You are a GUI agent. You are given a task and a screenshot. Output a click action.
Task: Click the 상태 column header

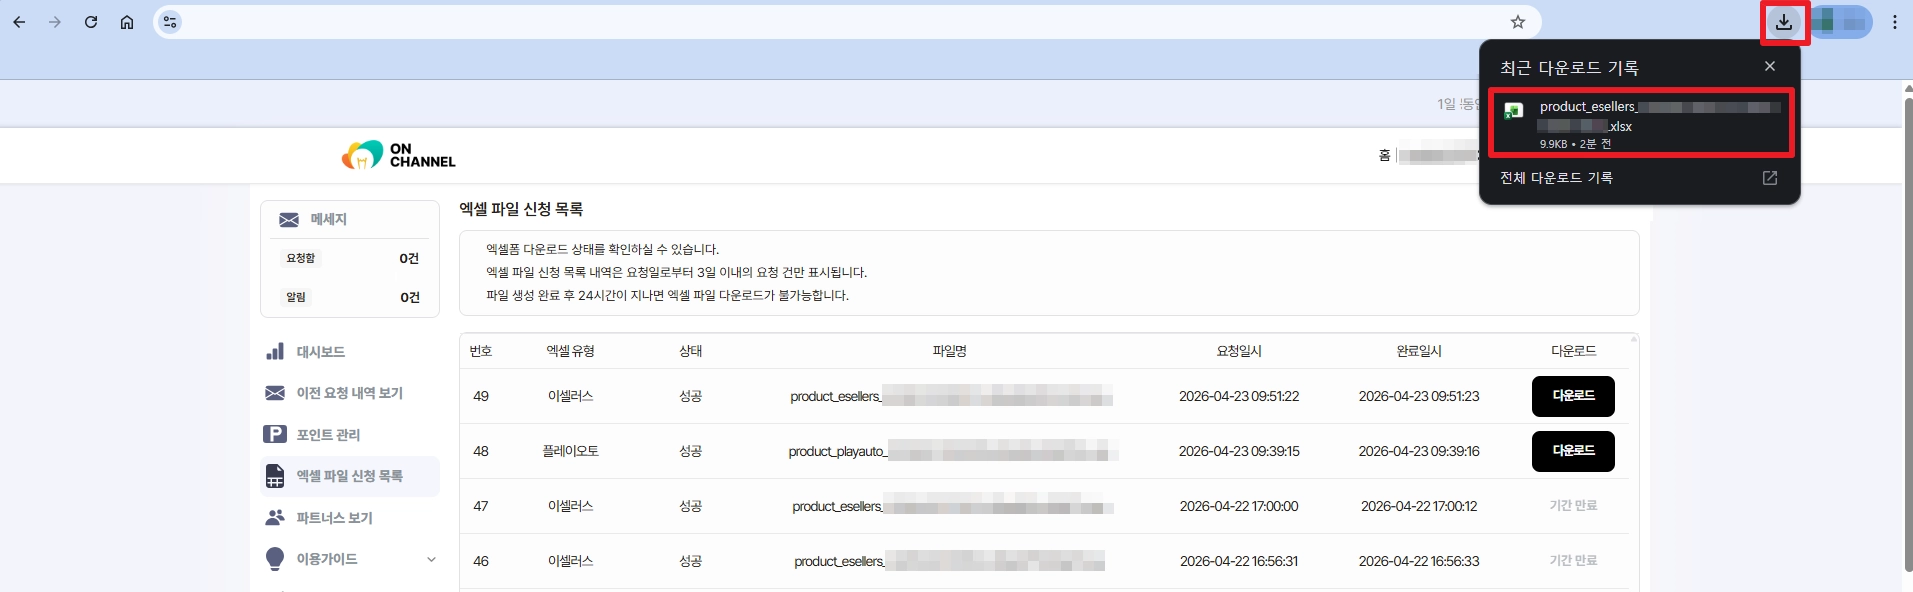pyautogui.click(x=690, y=351)
